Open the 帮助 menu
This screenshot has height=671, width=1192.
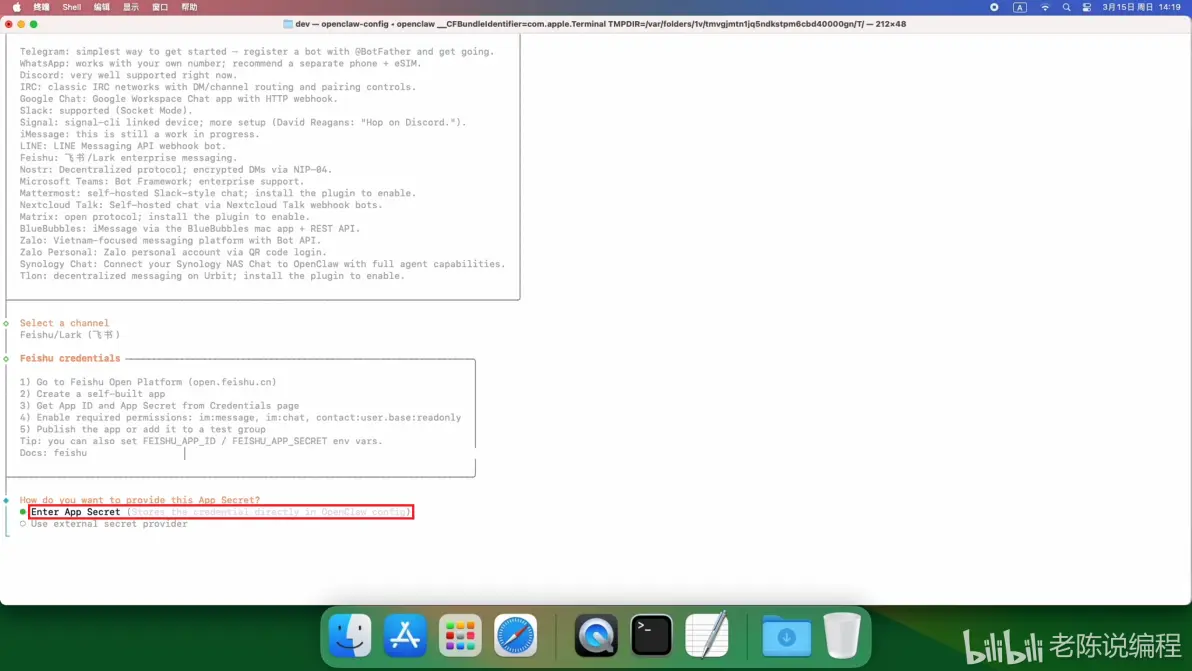click(x=189, y=7)
